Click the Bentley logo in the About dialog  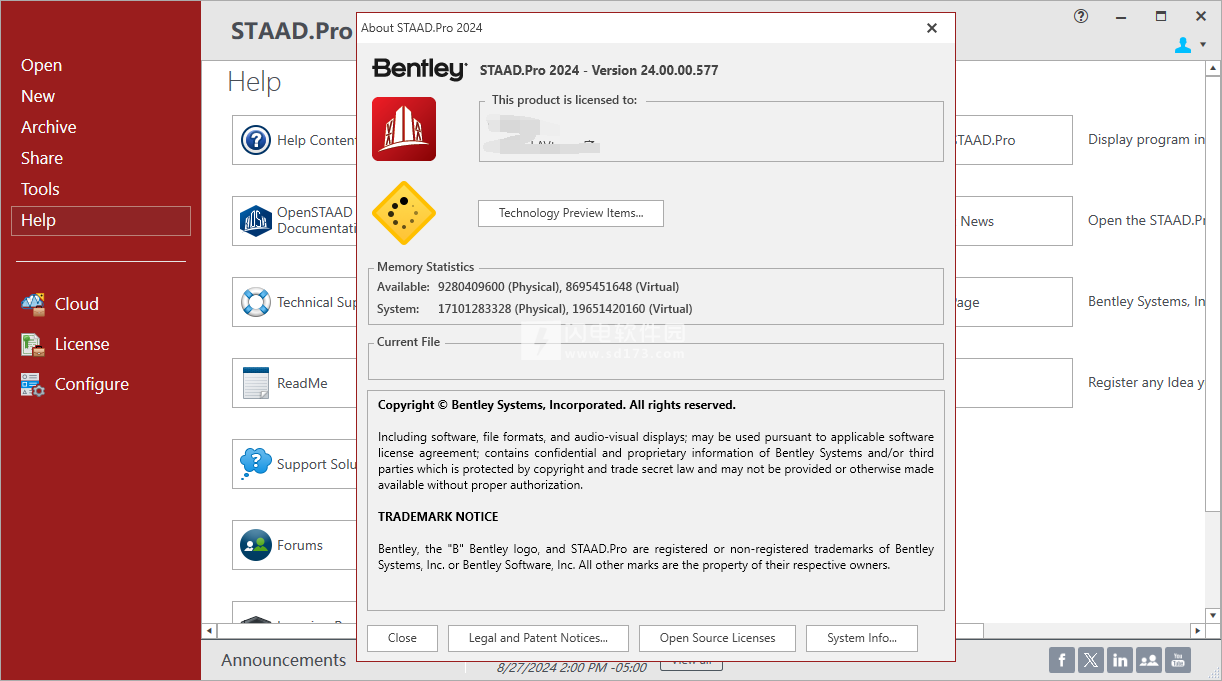coord(419,69)
